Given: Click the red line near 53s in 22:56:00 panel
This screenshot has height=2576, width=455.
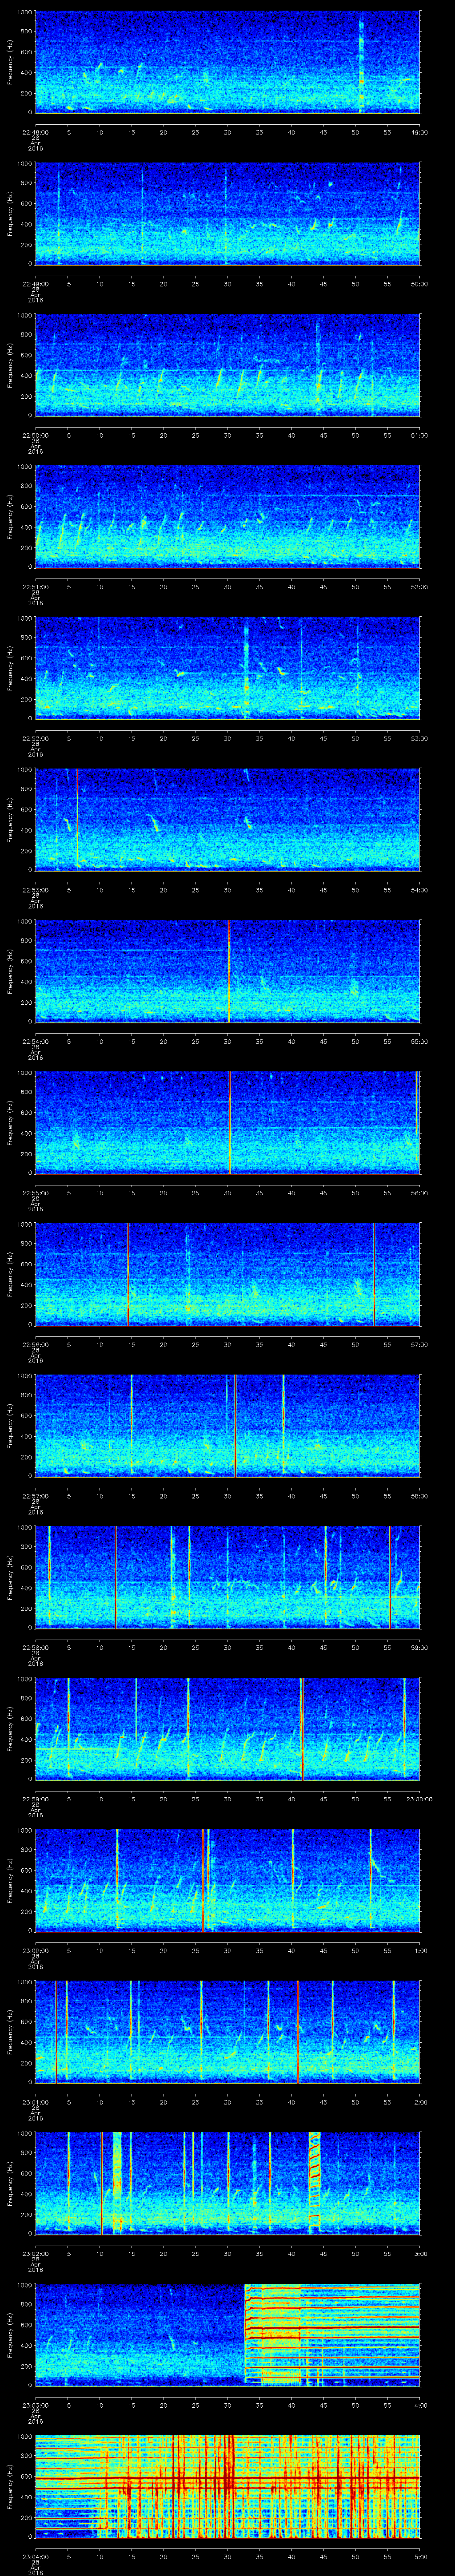Looking at the screenshot, I should pyautogui.click(x=374, y=1273).
